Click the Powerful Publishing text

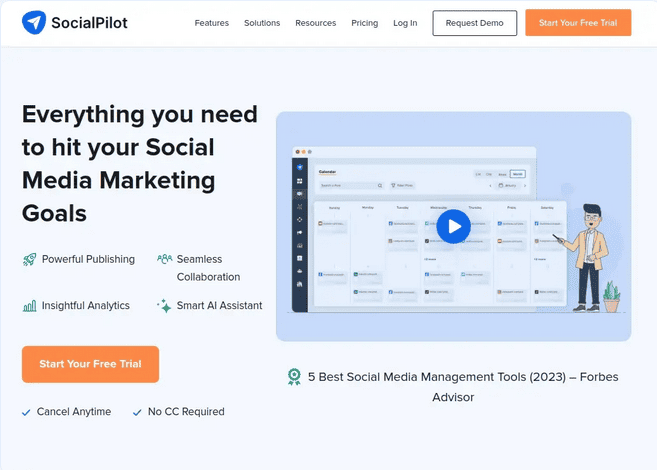point(88,259)
